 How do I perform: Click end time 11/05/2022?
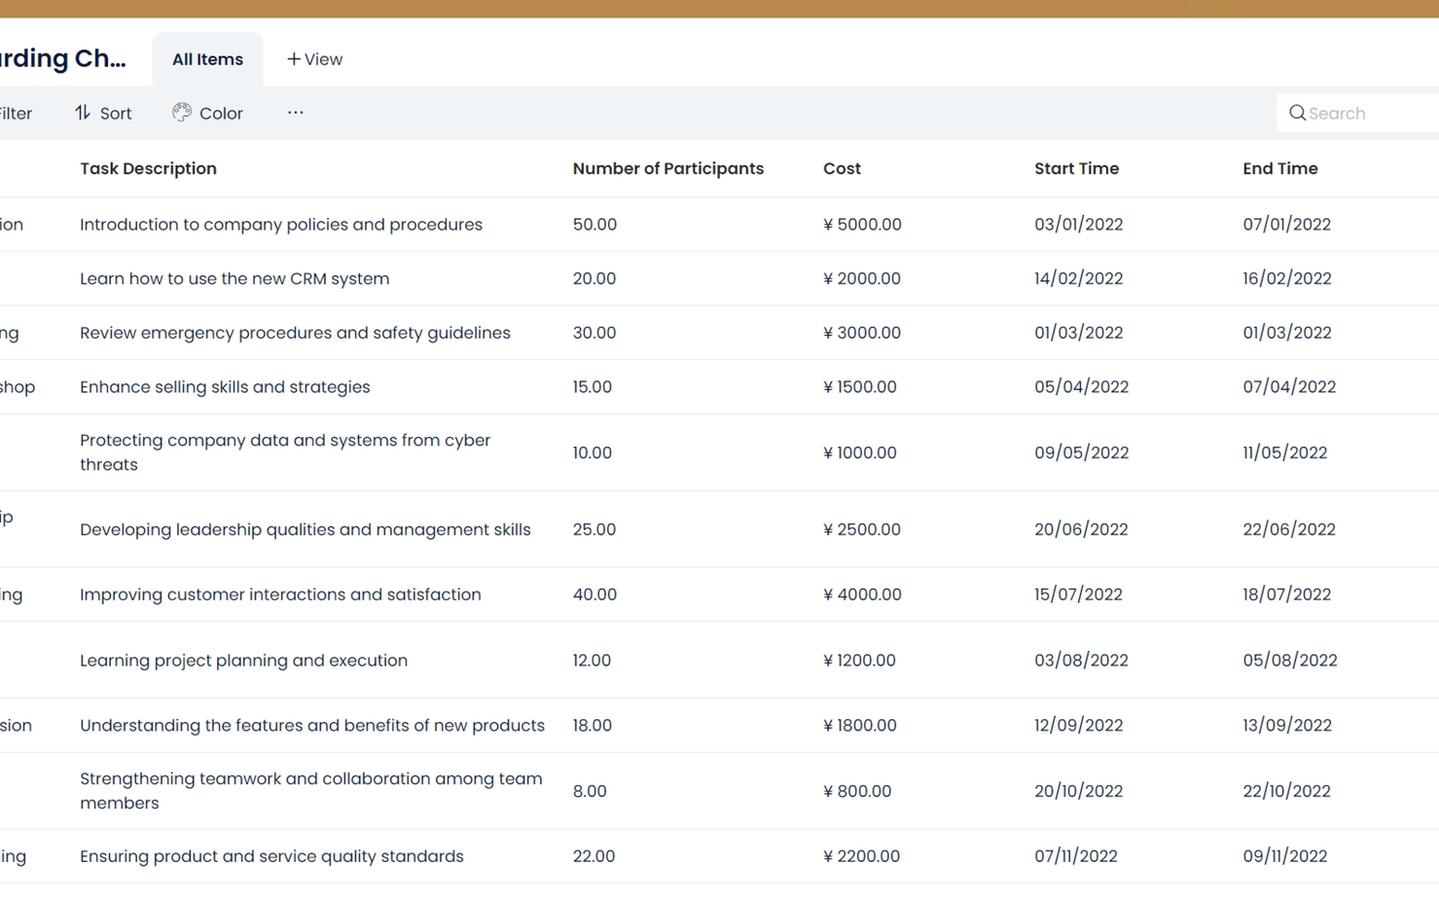[x=1285, y=452]
